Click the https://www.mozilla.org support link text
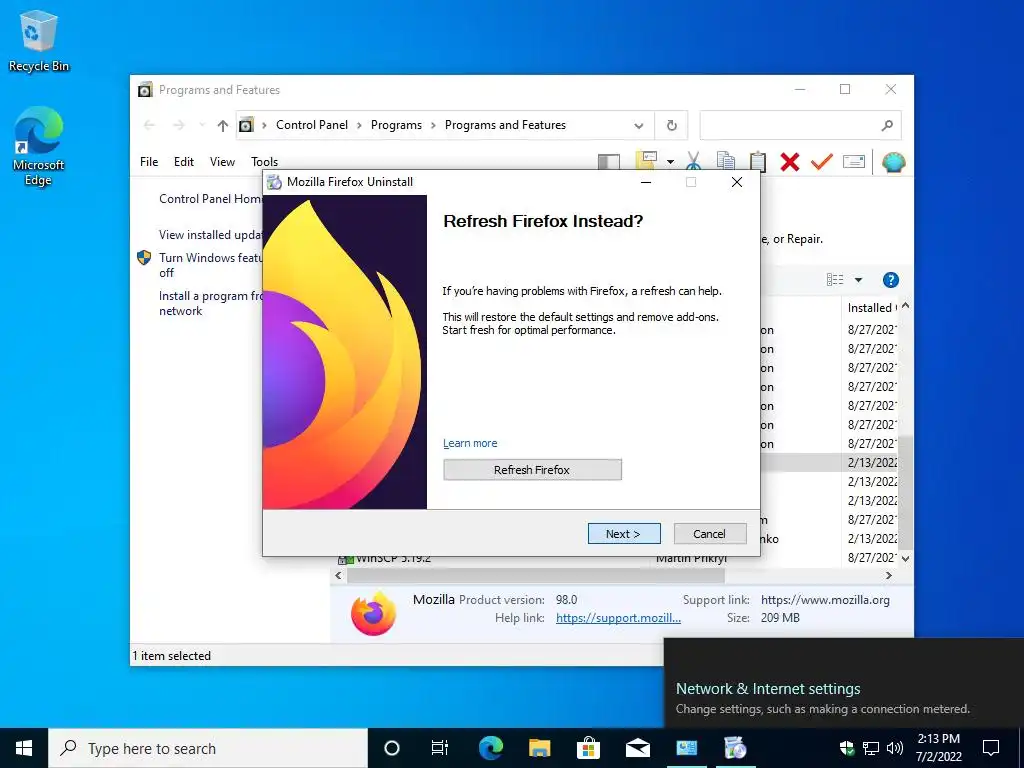Image resolution: width=1024 pixels, height=768 pixels. coord(825,600)
